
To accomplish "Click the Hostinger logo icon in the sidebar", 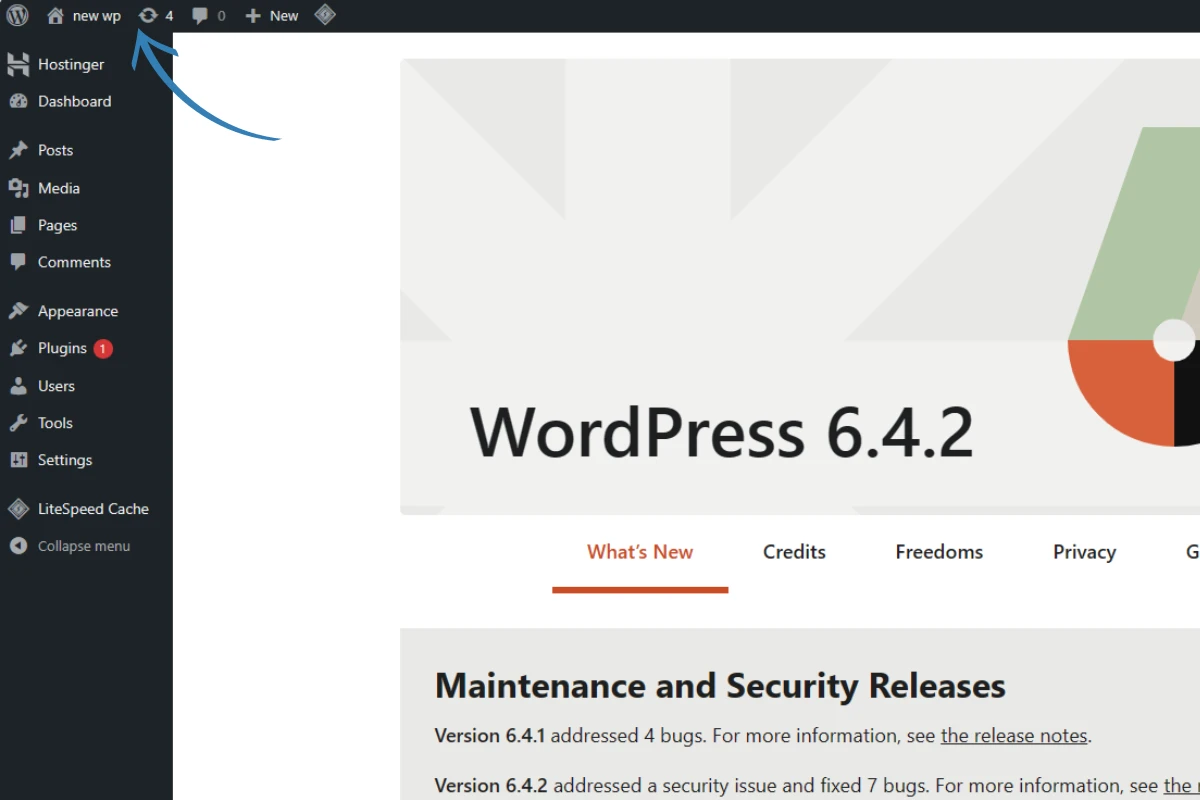I will coord(18,64).
